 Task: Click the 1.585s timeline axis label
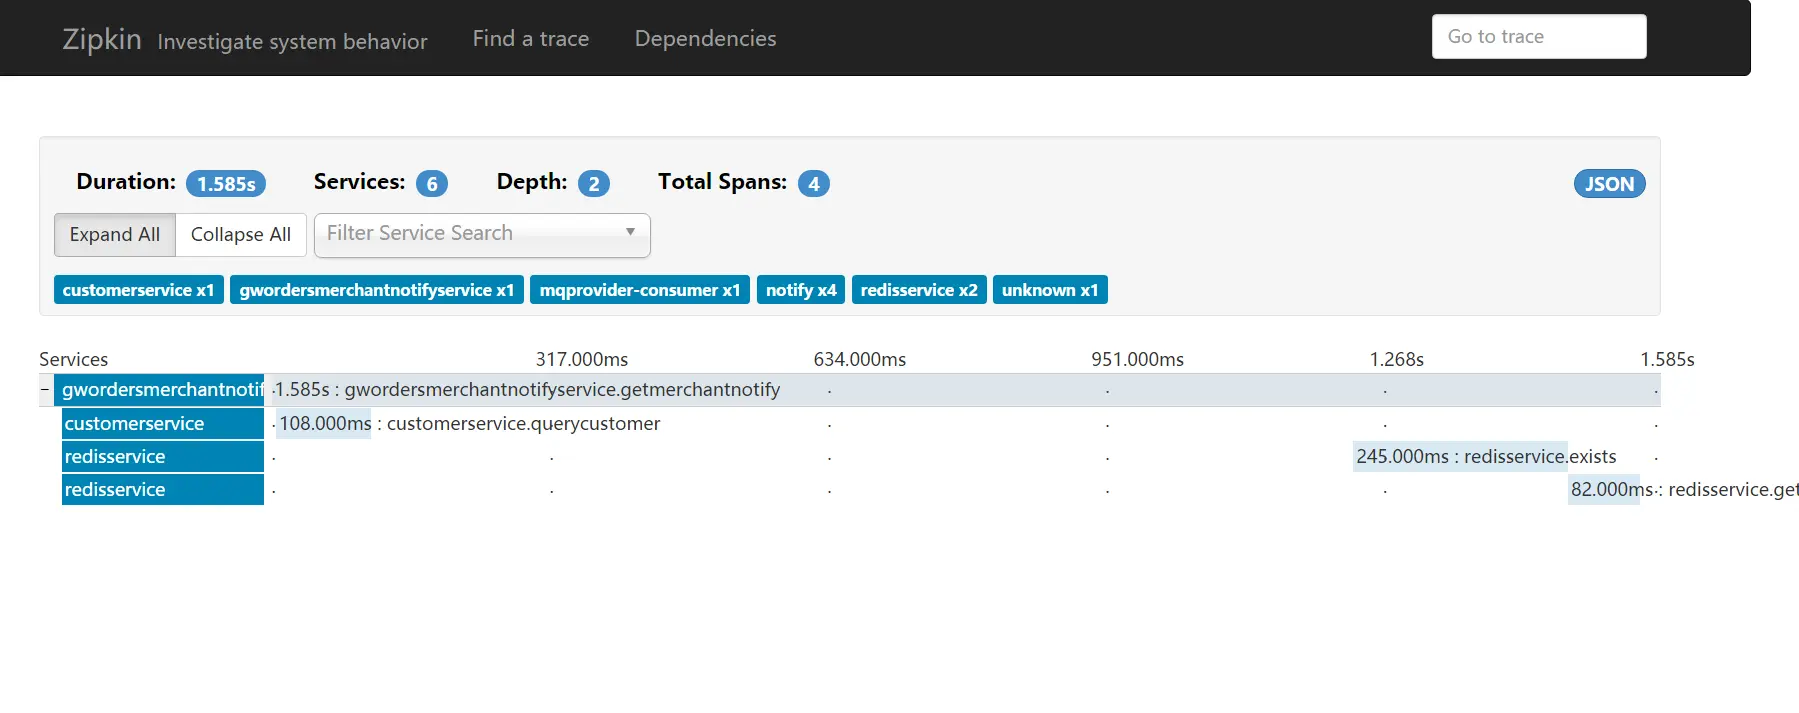pyautogui.click(x=1667, y=360)
